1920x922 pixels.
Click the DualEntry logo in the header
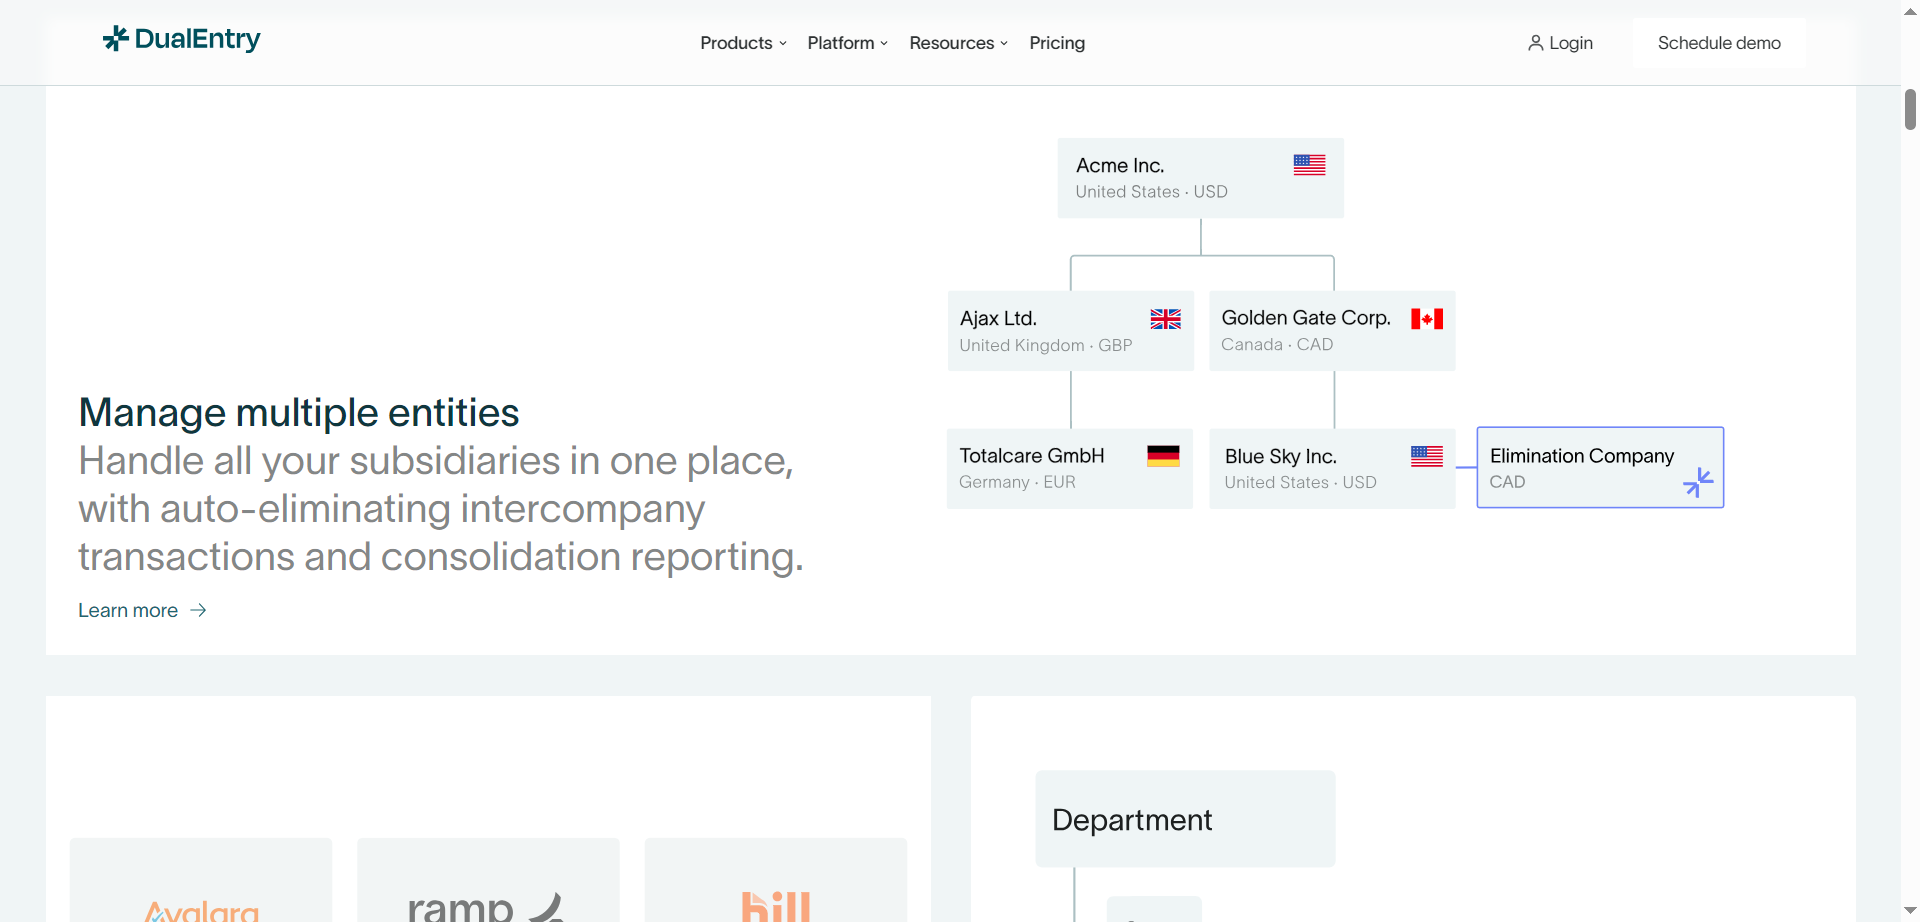(181, 40)
